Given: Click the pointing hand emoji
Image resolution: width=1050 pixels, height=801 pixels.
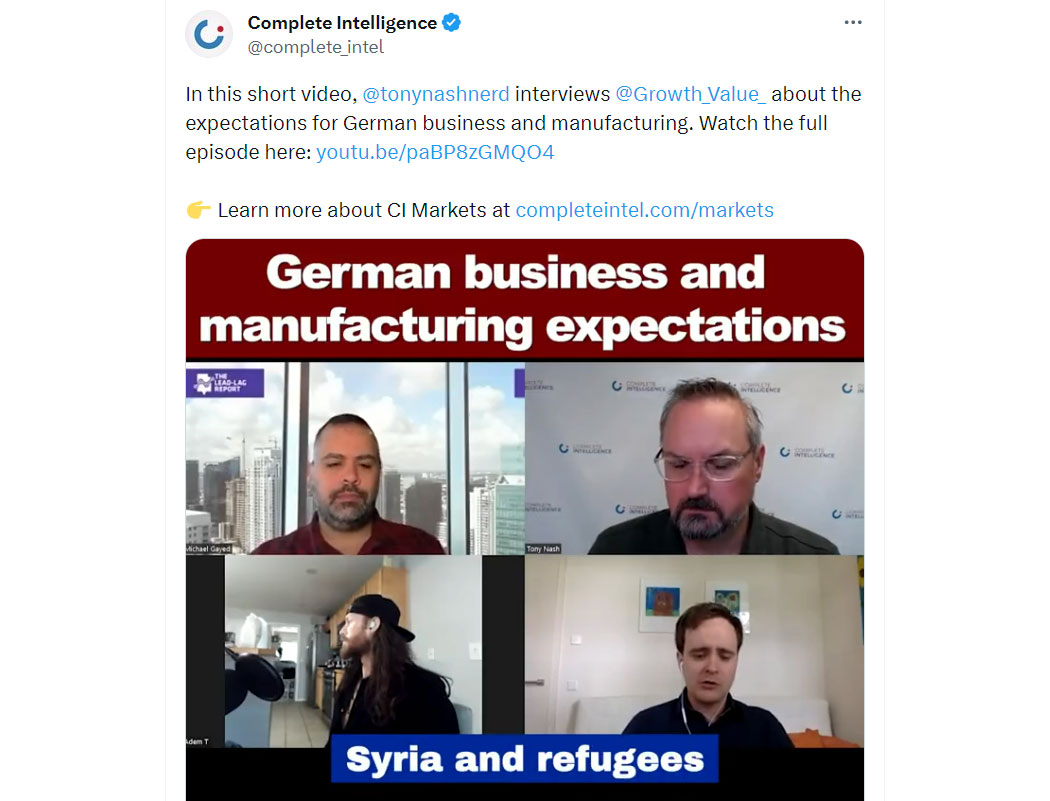Looking at the screenshot, I should [198, 210].
